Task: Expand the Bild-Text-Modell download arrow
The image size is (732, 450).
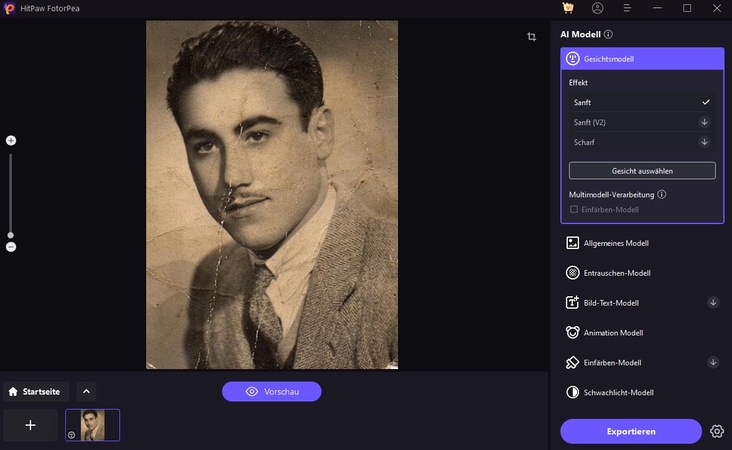Action: pyautogui.click(x=713, y=302)
